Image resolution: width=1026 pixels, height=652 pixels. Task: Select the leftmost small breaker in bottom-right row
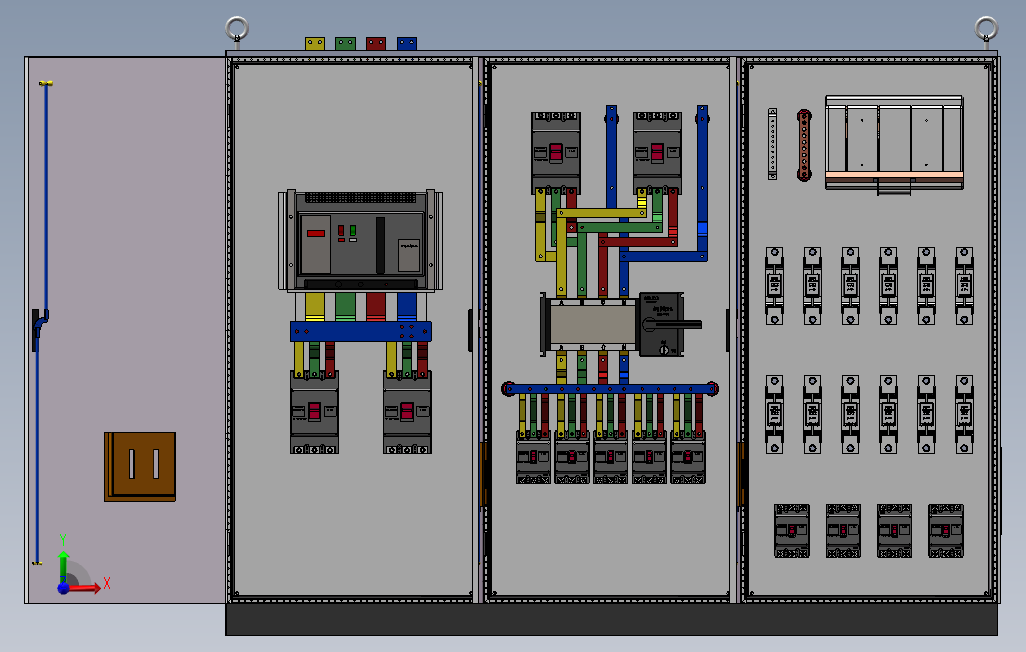tap(792, 531)
